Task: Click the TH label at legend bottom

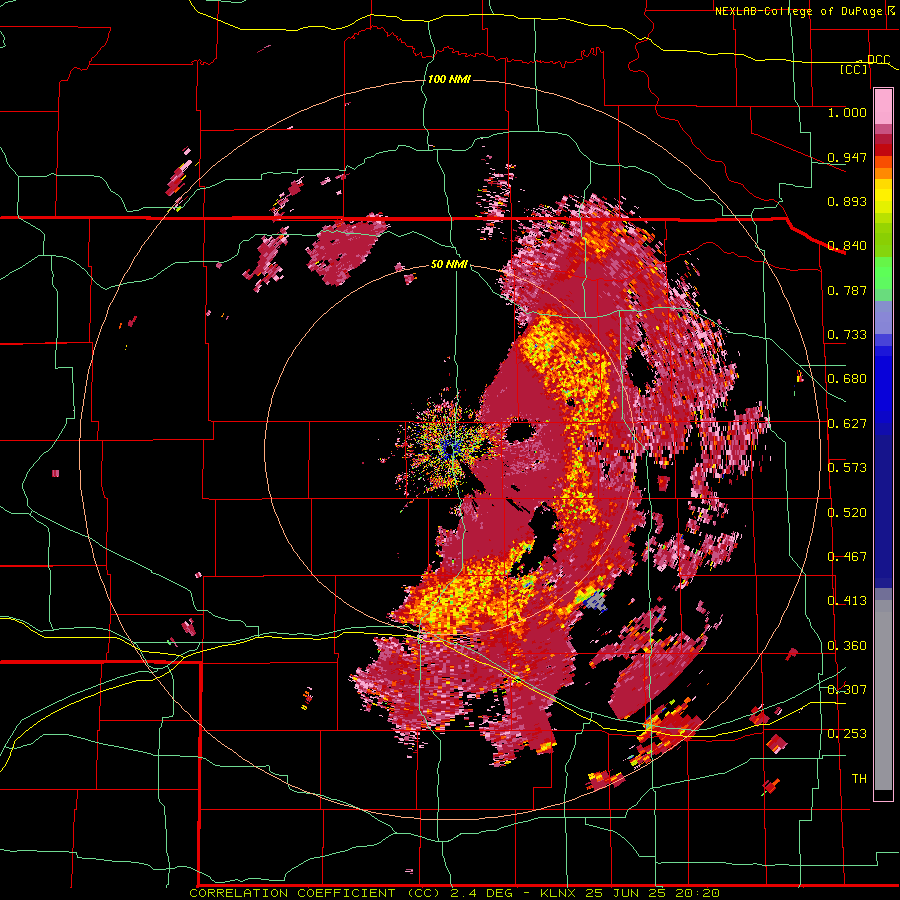Action: (x=859, y=779)
